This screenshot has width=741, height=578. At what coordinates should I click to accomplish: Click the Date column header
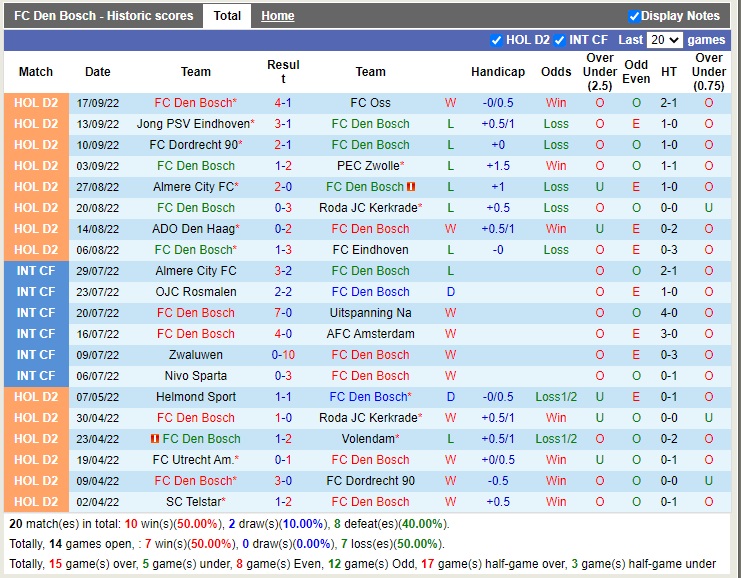pyautogui.click(x=98, y=72)
